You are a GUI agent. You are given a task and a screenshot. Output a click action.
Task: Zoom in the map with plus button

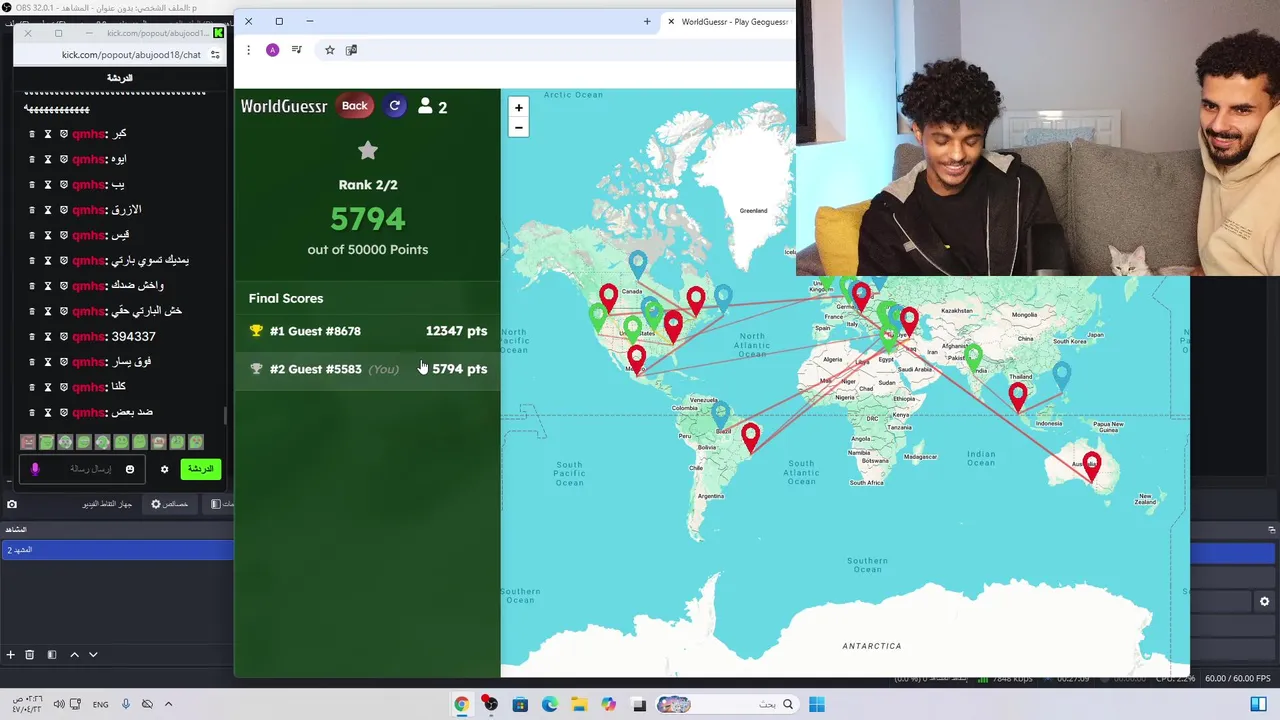(518, 108)
